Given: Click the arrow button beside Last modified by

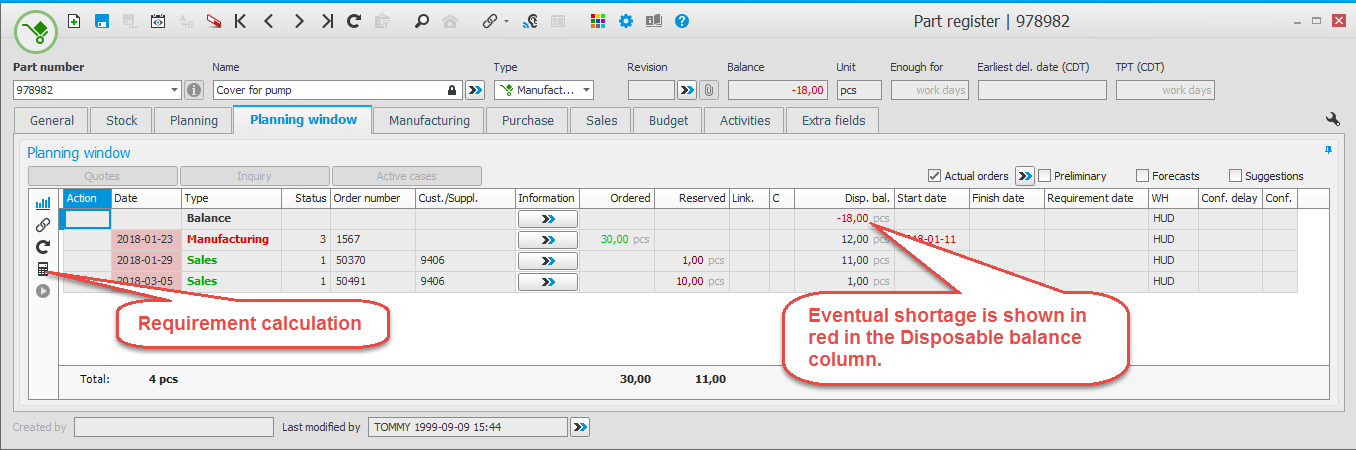Looking at the screenshot, I should 580,427.
